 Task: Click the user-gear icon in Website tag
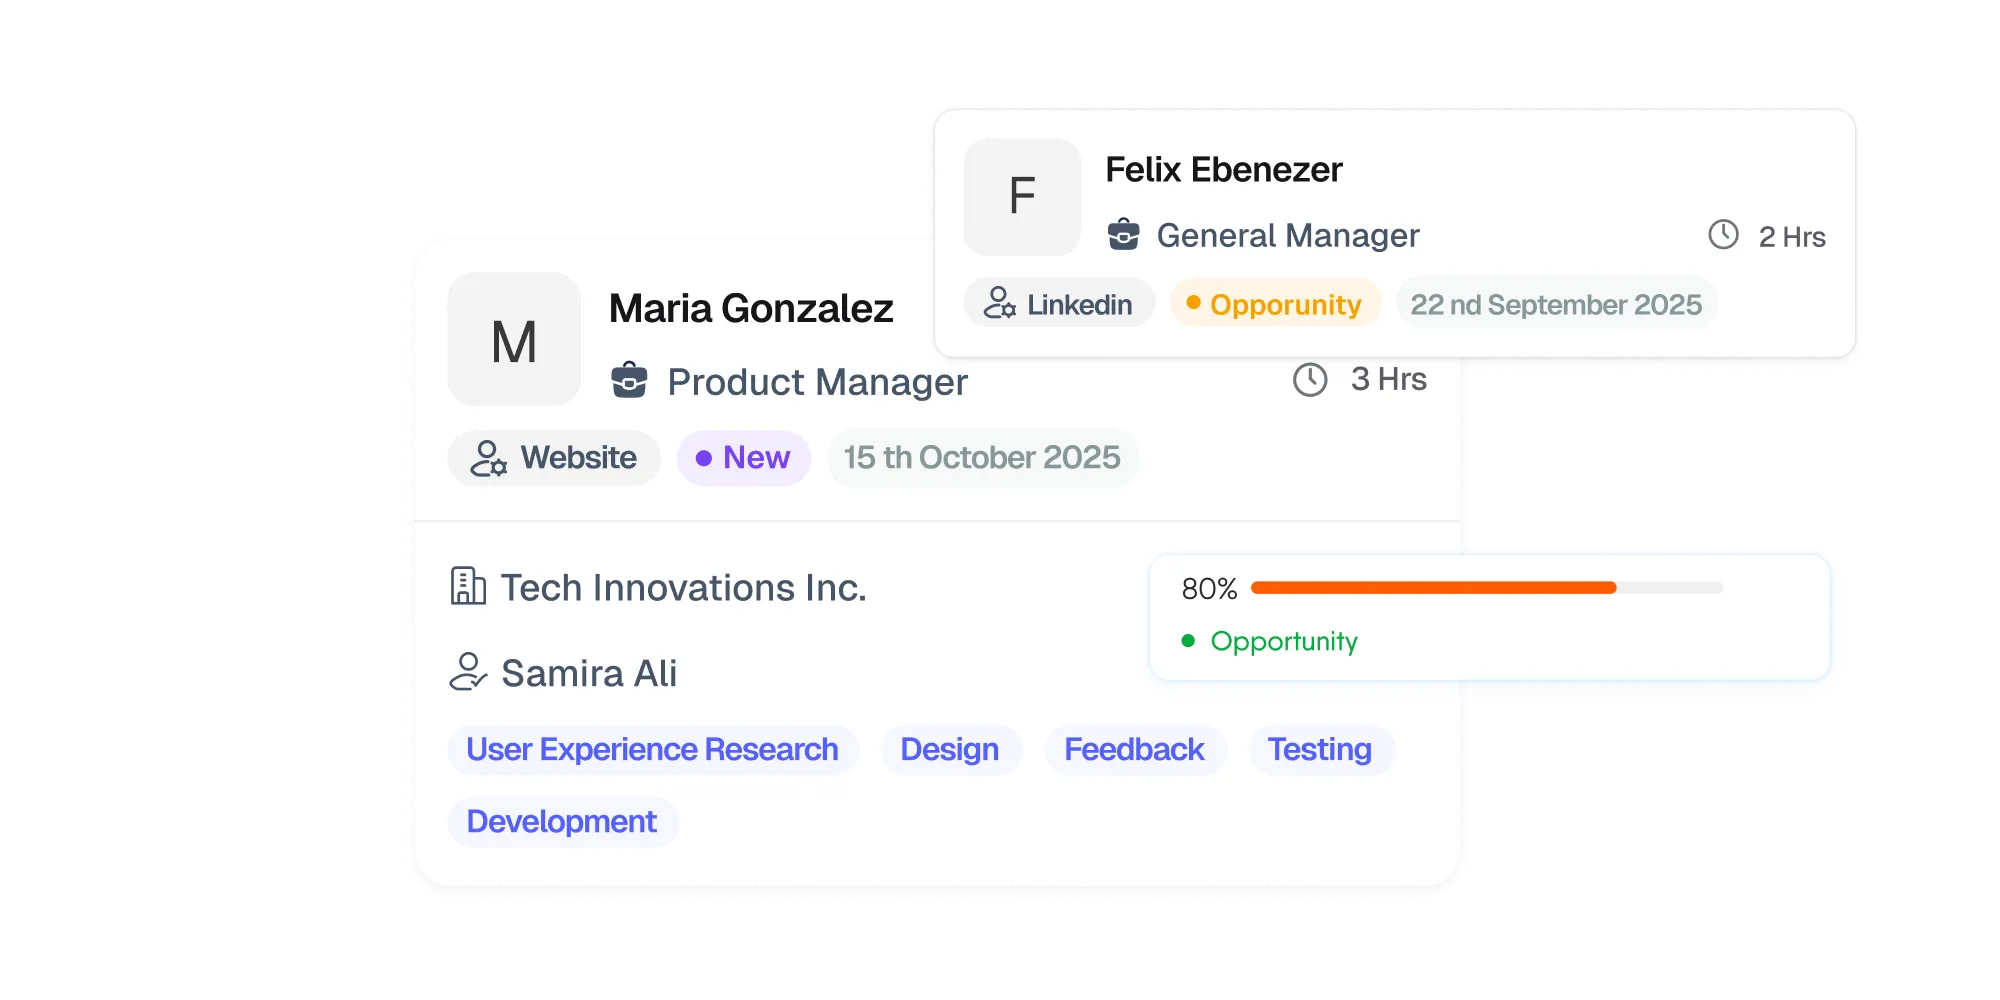point(488,458)
